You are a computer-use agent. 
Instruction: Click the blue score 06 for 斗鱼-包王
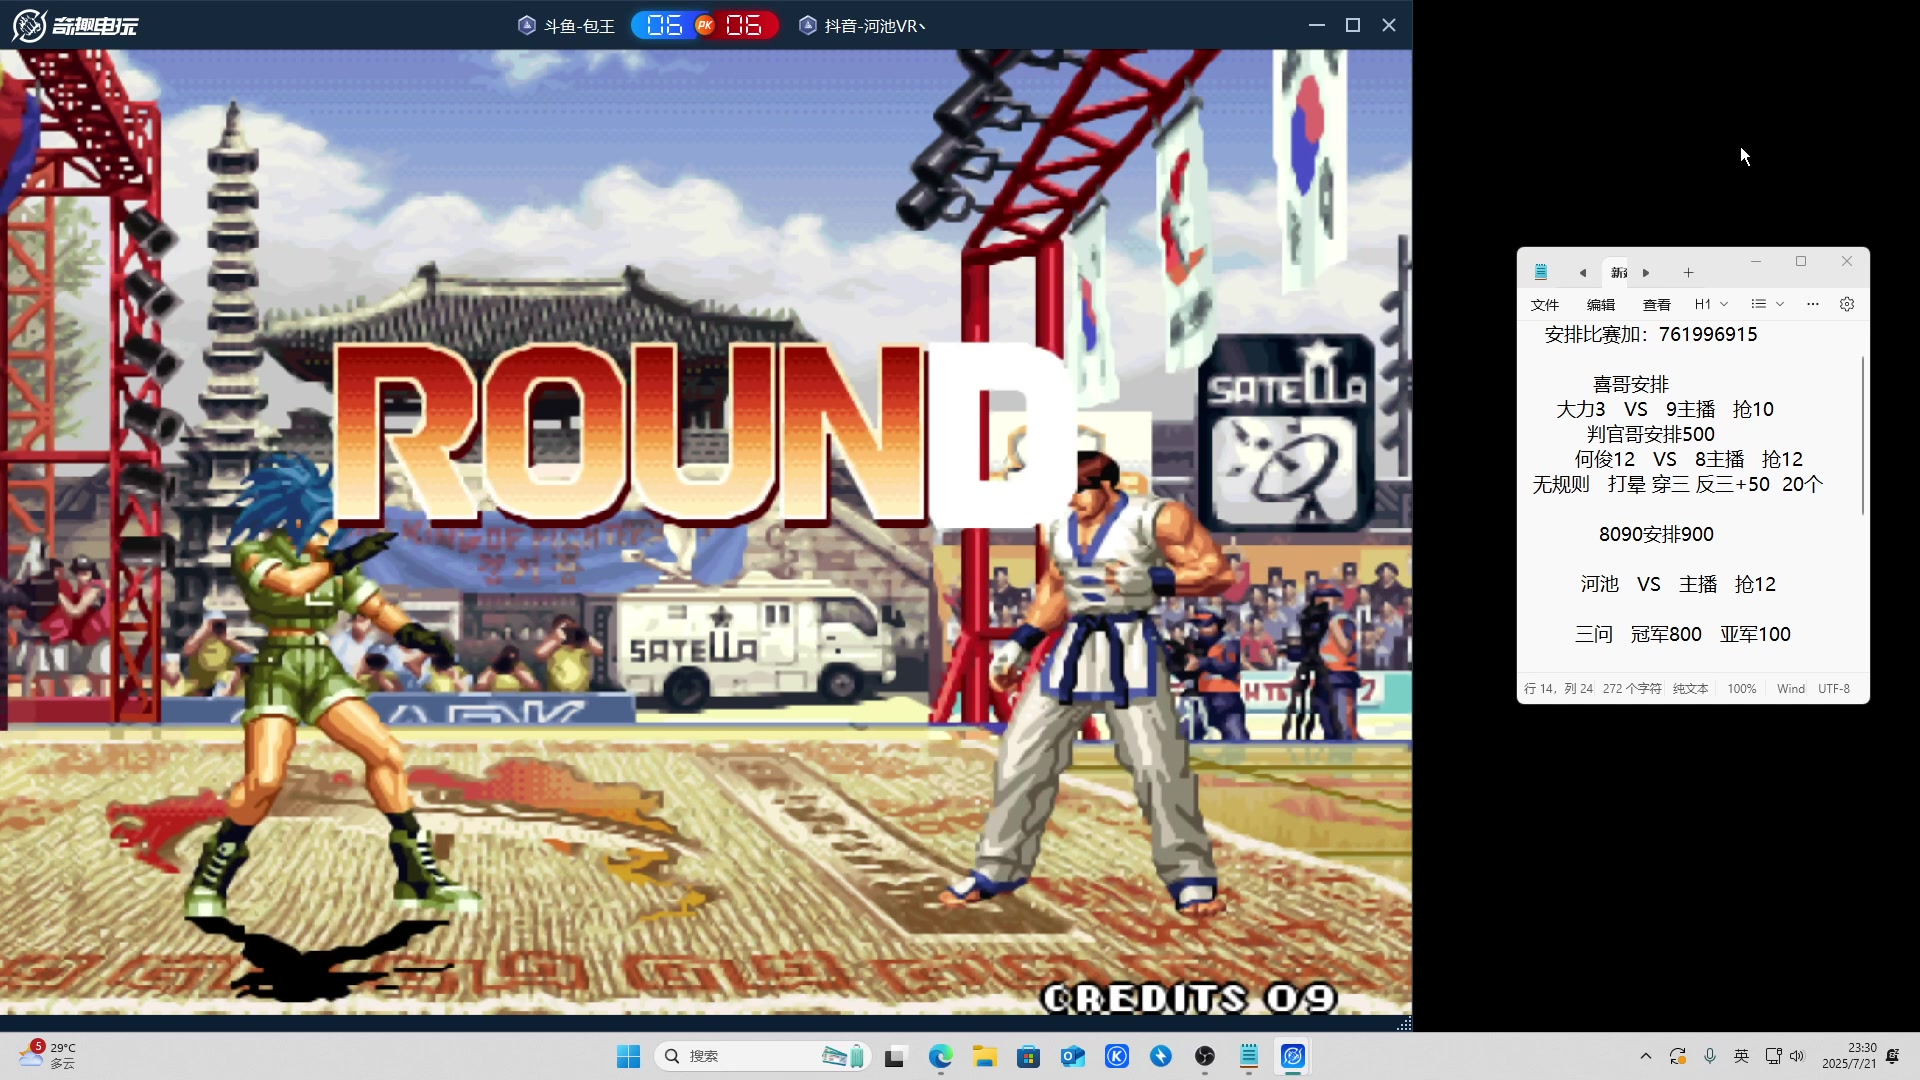[x=664, y=25]
